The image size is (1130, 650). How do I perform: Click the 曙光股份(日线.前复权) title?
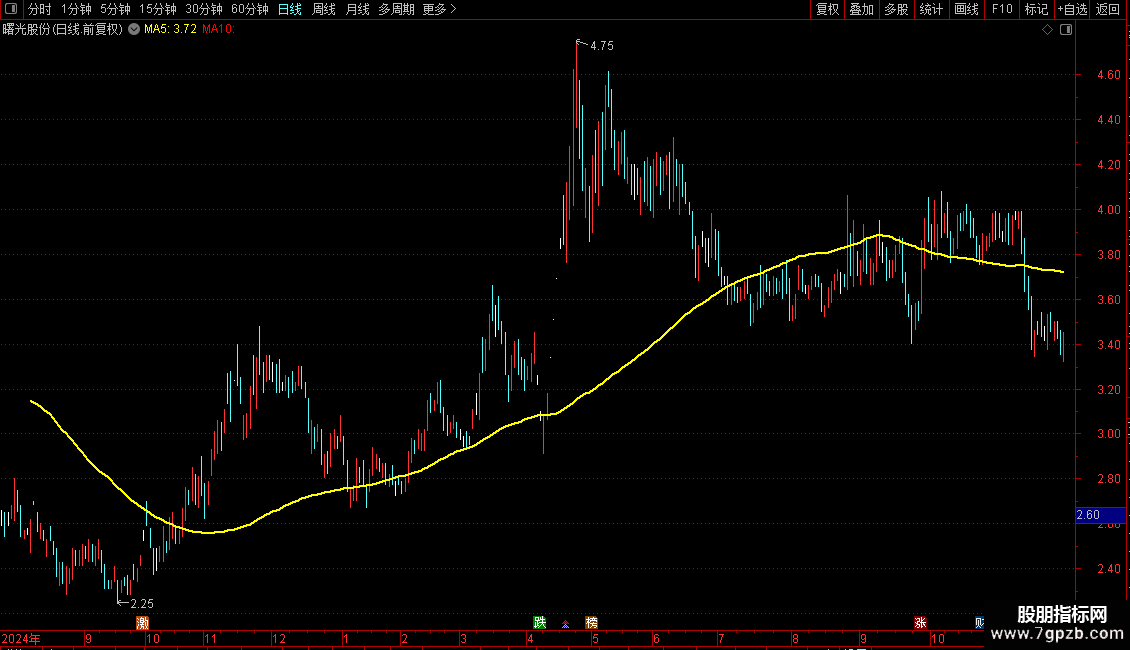63,30
